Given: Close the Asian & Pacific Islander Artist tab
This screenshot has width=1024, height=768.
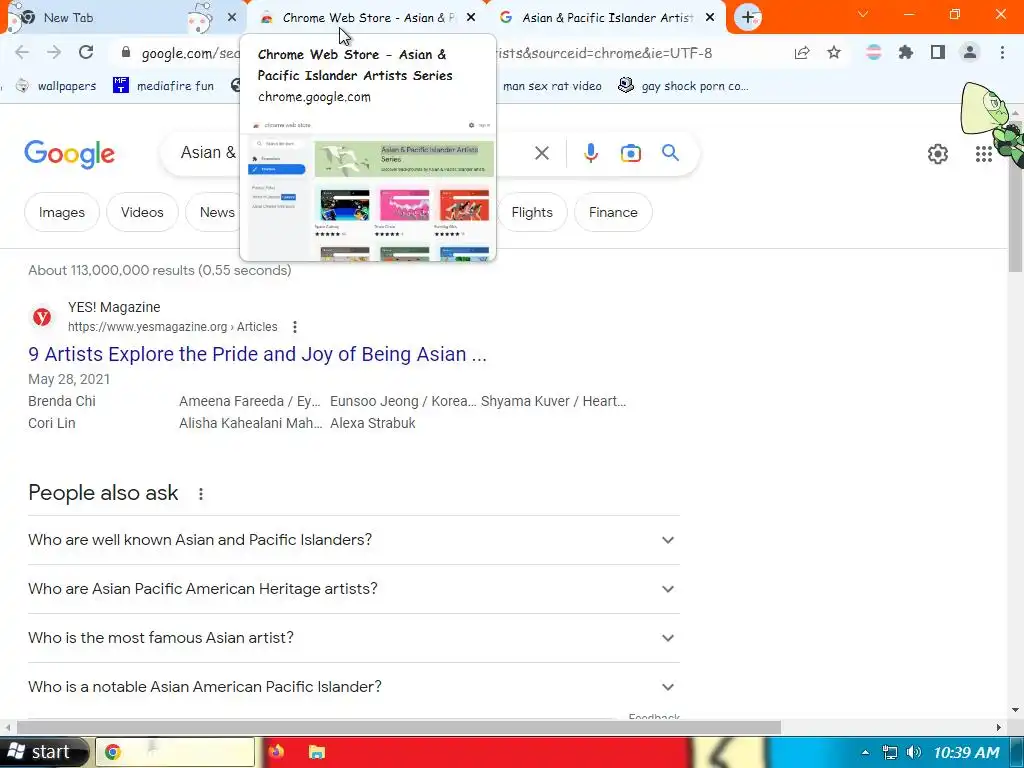Looking at the screenshot, I should (710, 18).
